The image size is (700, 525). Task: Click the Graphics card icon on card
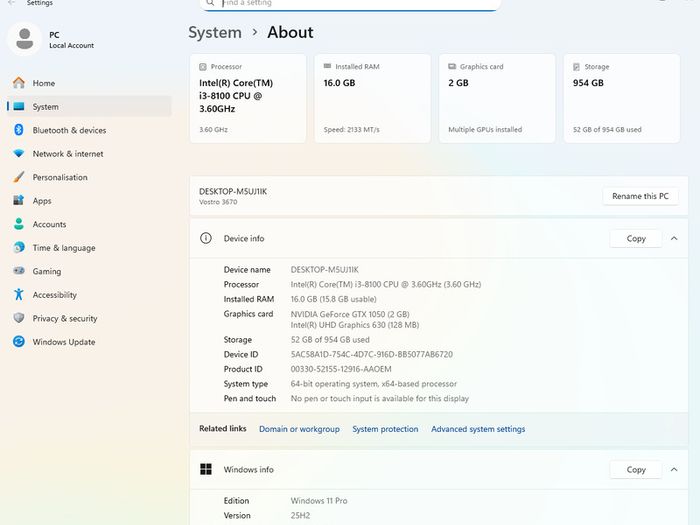pyautogui.click(x=452, y=66)
